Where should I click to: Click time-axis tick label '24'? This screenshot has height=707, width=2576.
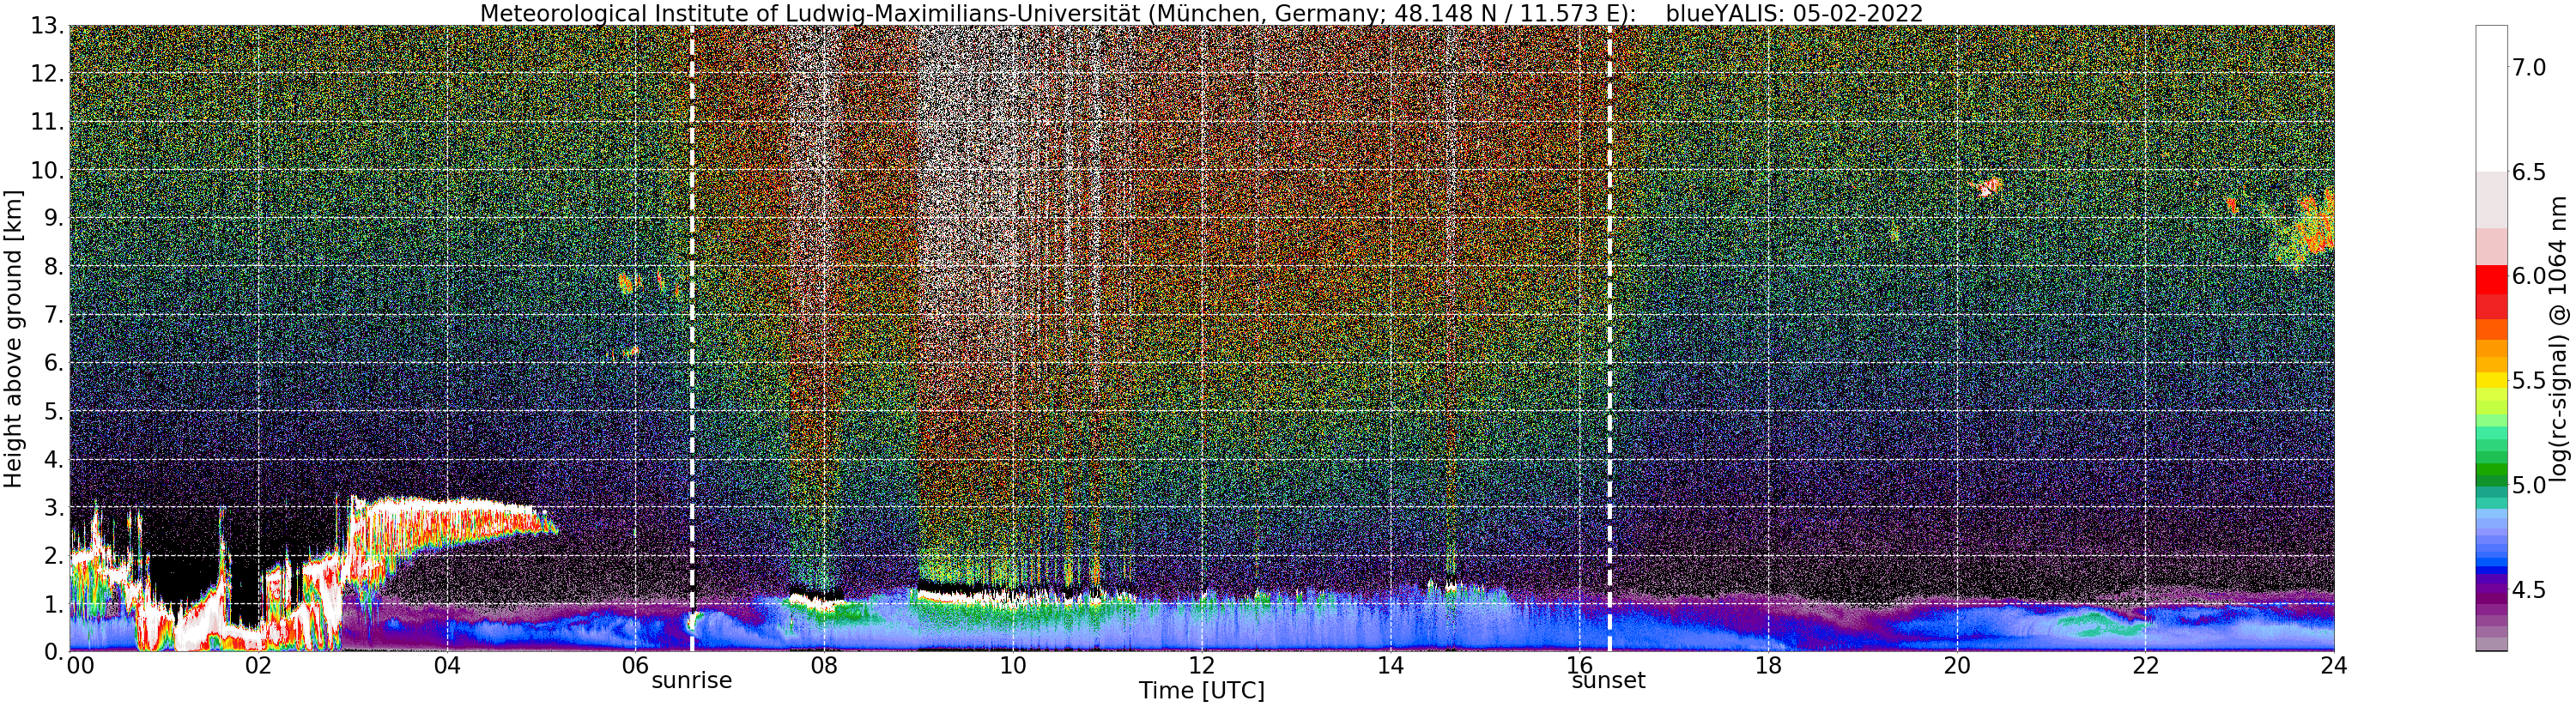[x=2334, y=666]
